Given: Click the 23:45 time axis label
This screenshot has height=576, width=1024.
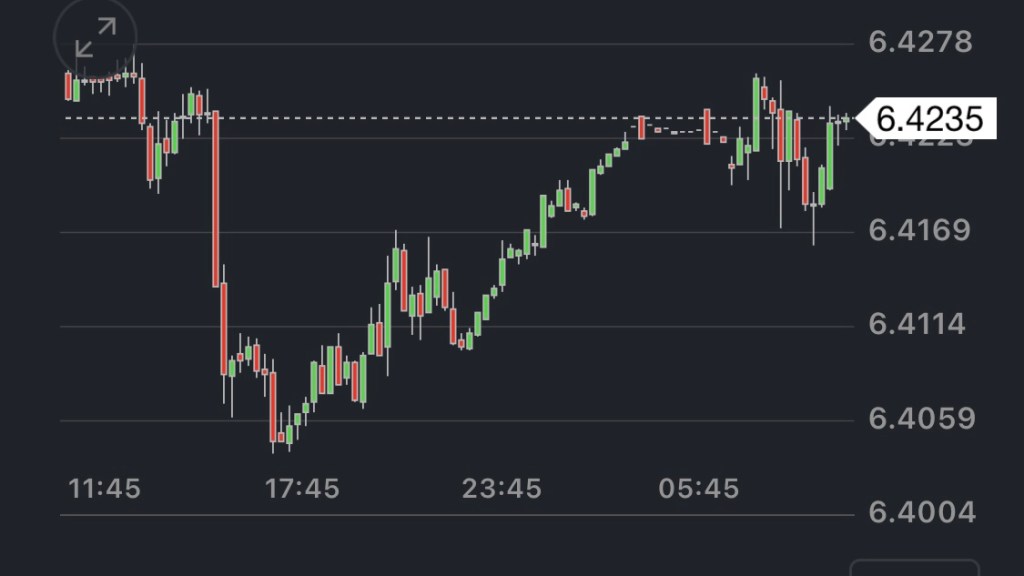Looking at the screenshot, I should pos(502,489).
